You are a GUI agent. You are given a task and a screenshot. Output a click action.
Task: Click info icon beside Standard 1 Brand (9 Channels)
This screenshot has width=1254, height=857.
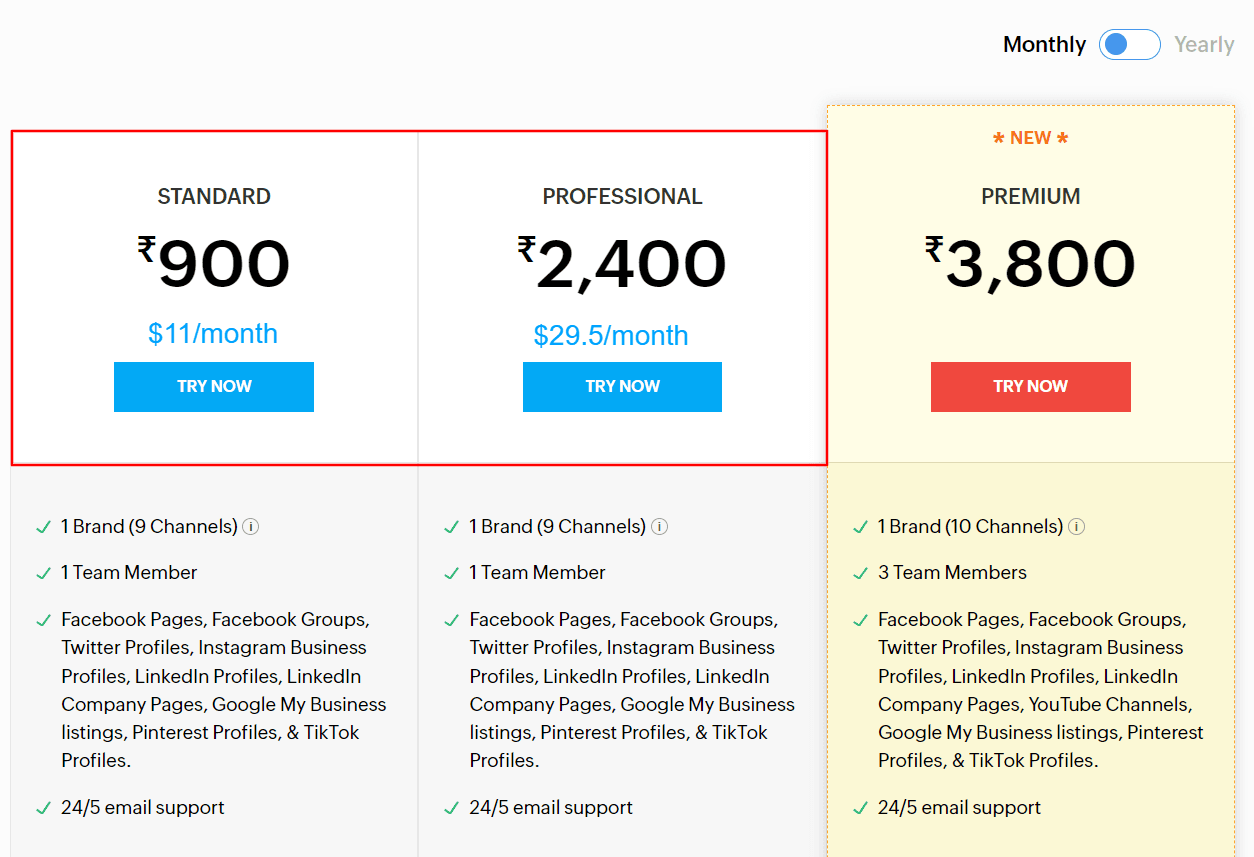251,527
